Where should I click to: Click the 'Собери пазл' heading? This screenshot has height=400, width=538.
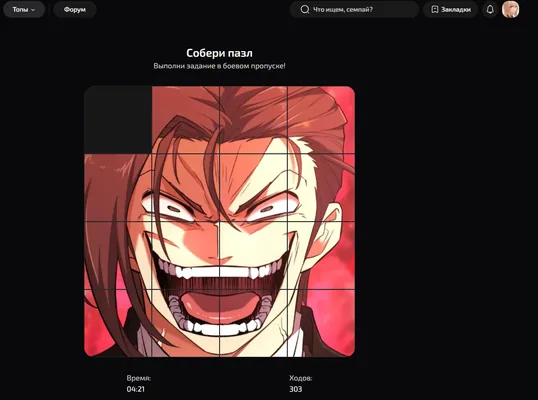coord(219,53)
